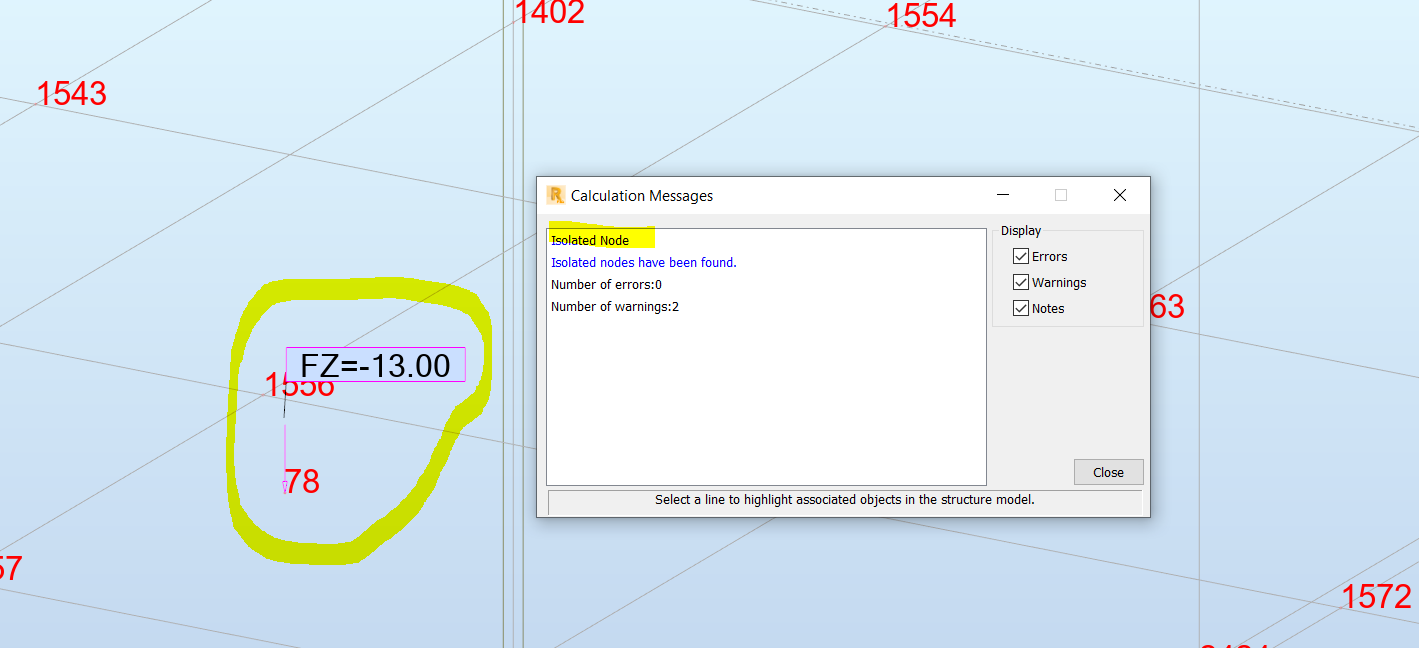
Task: Click the 'Number of warnings:2' message line
Action: click(614, 306)
